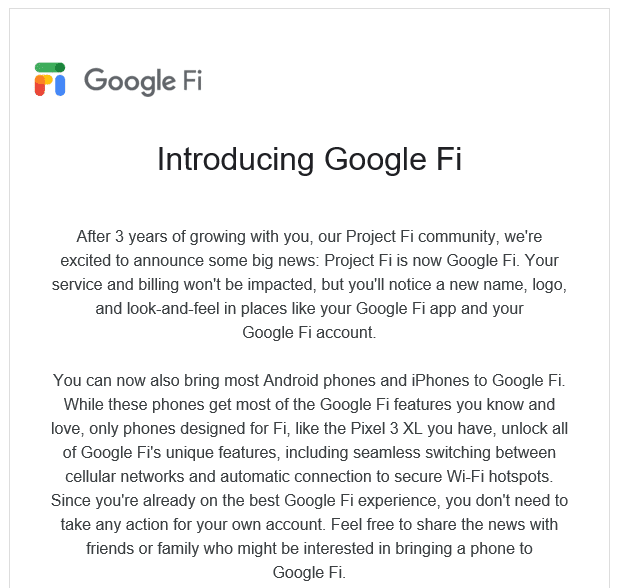Click the multicolored Google Fi logo icon
The image size is (624, 588).
click(50, 79)
